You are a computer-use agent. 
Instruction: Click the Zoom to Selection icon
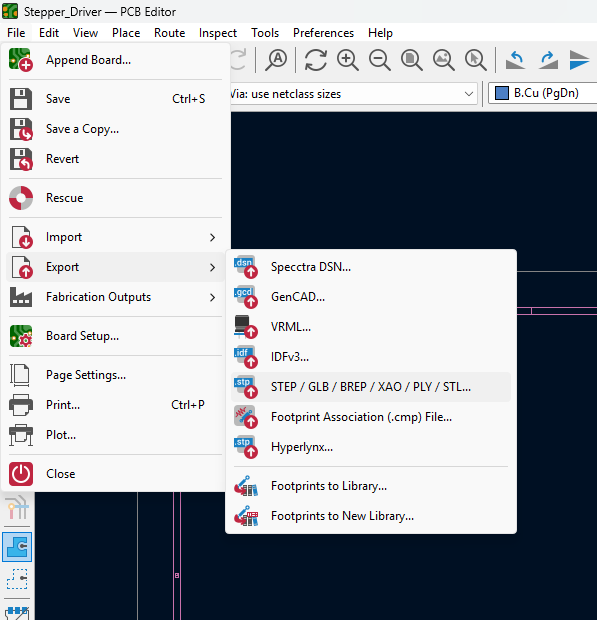click(x=476, y=60)
